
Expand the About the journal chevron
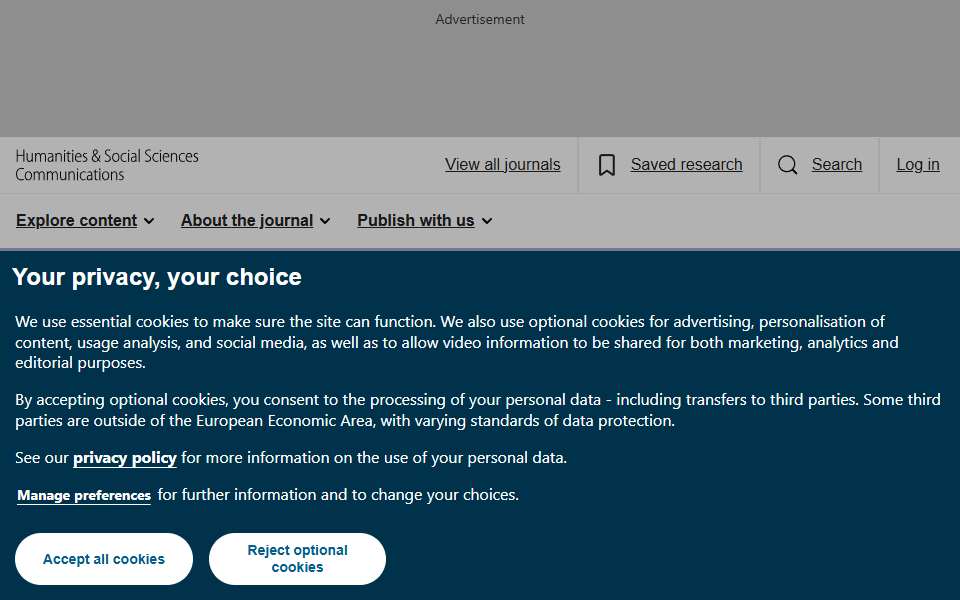(325, 221)
